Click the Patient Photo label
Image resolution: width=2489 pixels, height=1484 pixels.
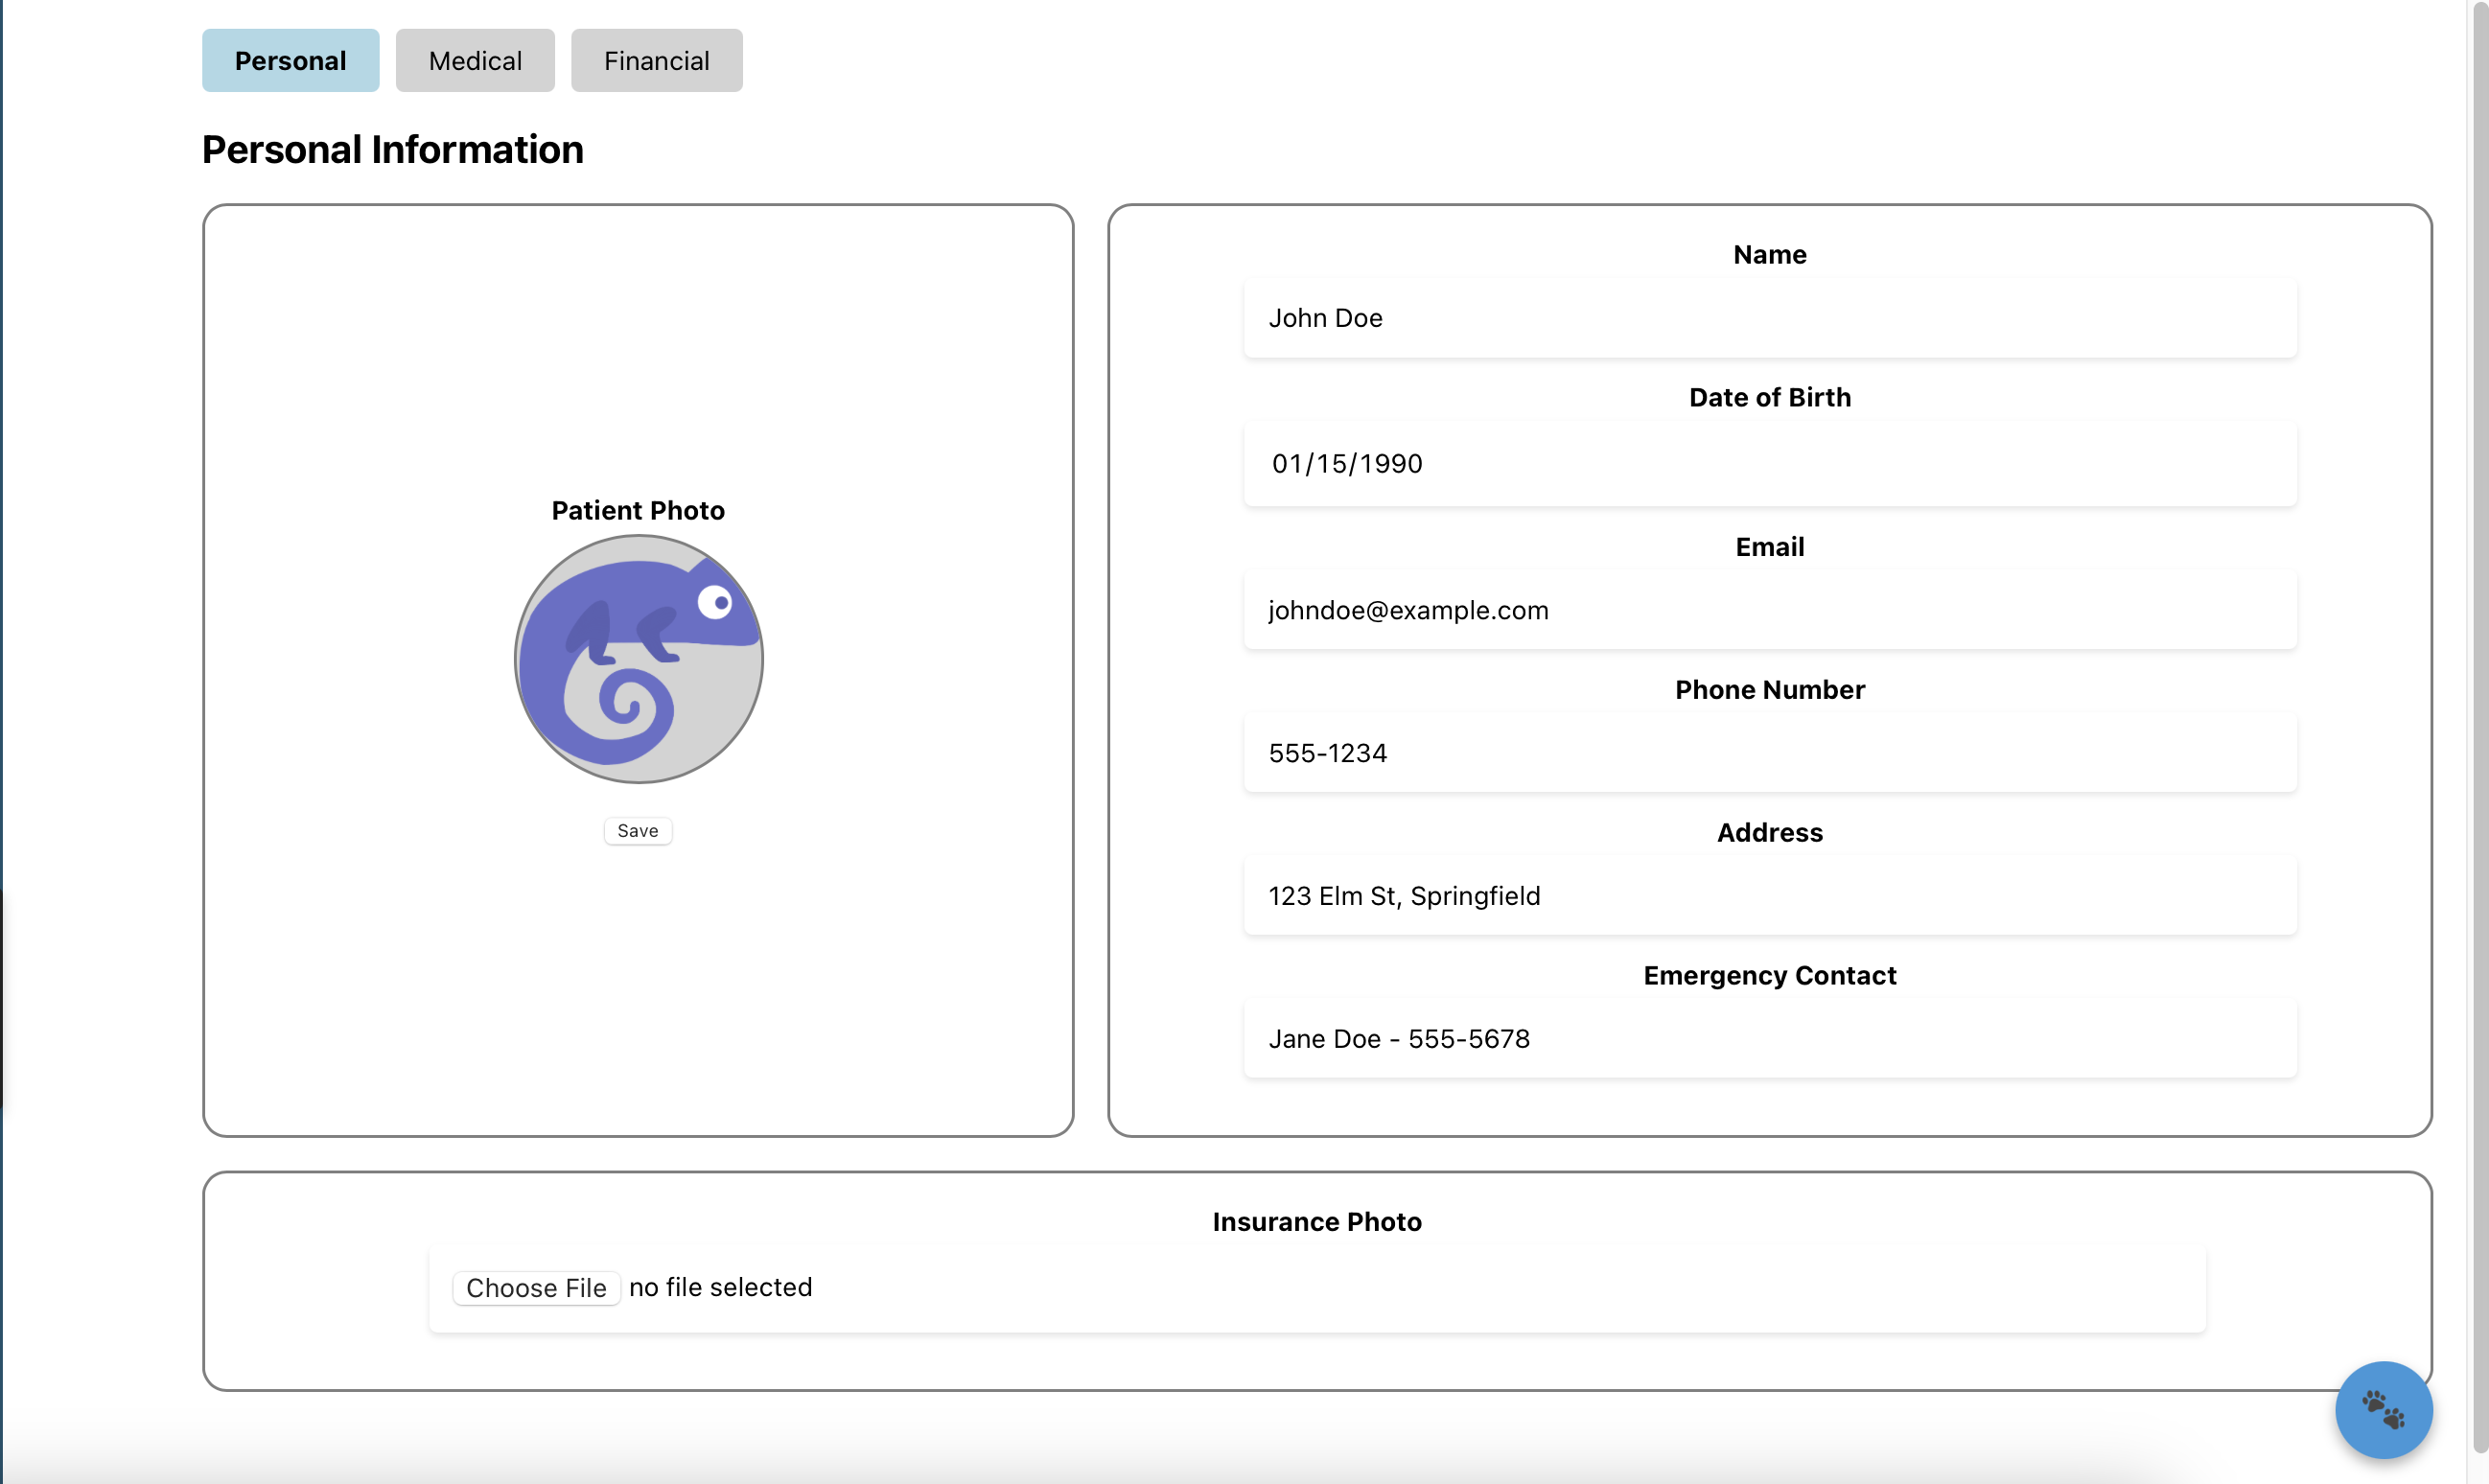[638, 510]
